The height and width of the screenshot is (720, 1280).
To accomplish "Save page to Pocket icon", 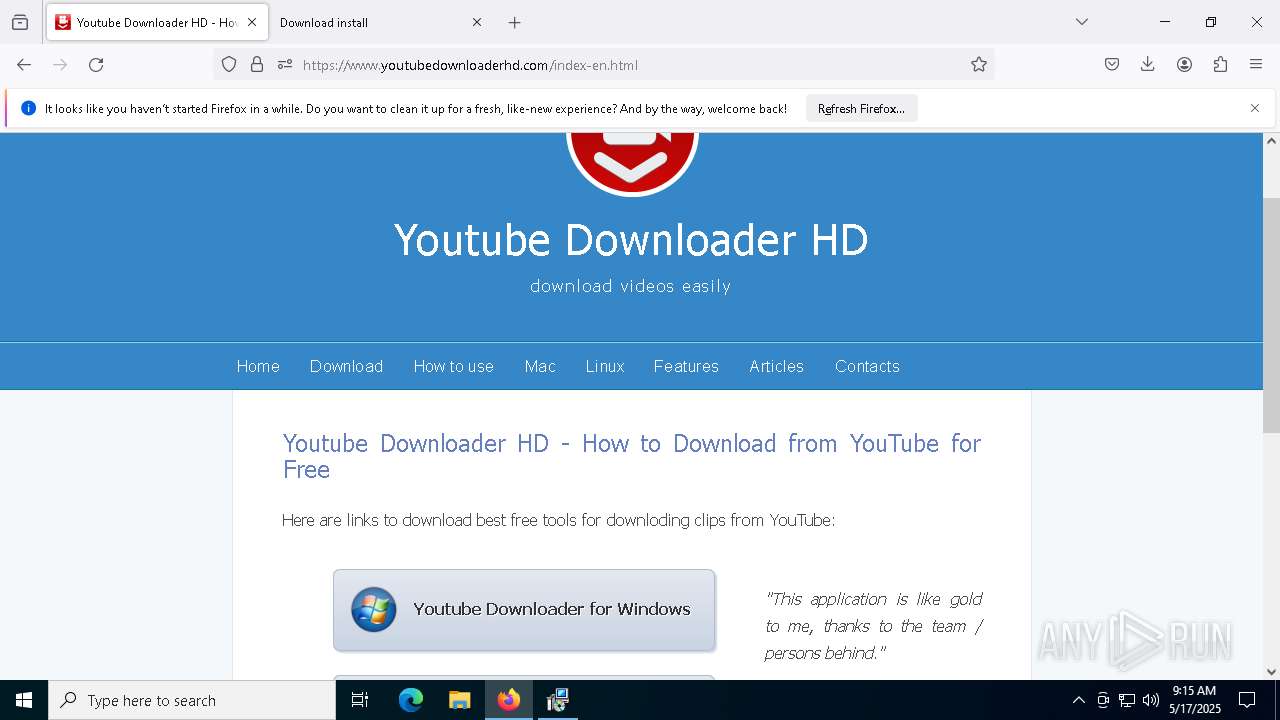I will (x=1112, y=65).
